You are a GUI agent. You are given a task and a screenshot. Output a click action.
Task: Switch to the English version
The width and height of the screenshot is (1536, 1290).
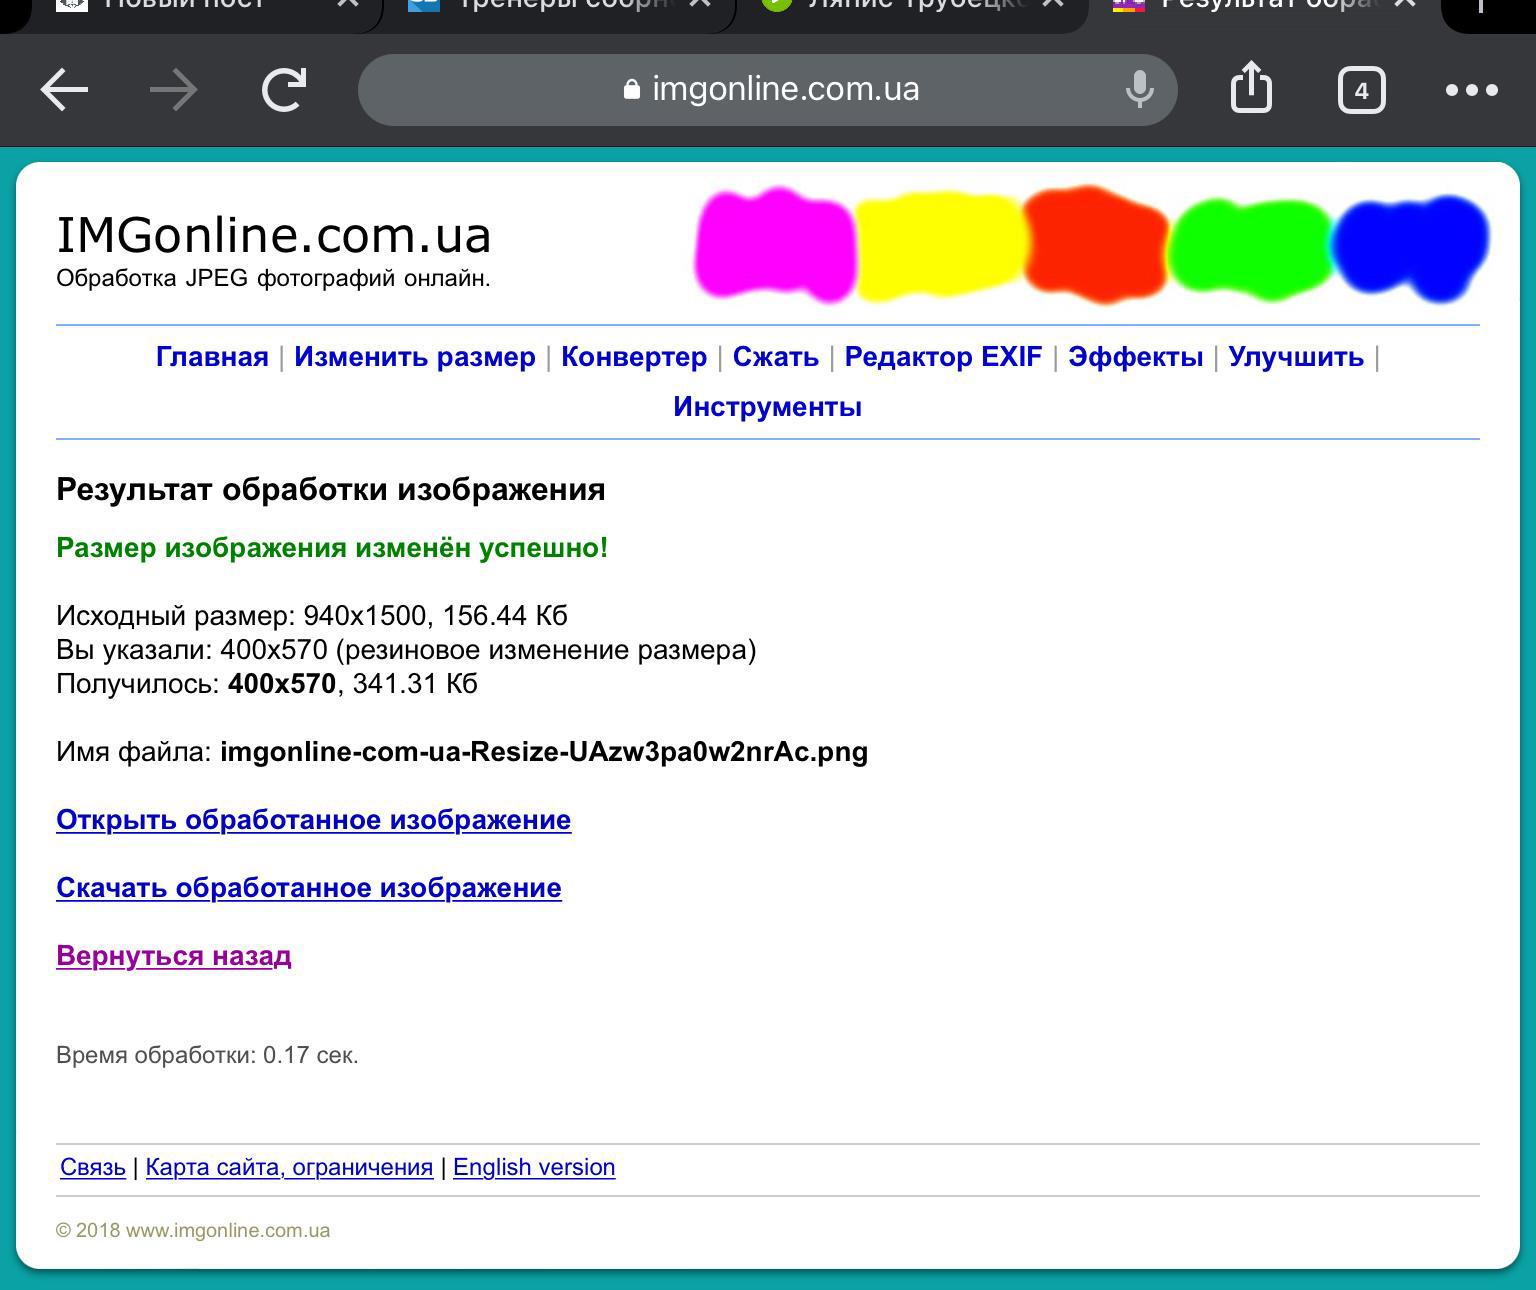click(x=534, y=1167)
